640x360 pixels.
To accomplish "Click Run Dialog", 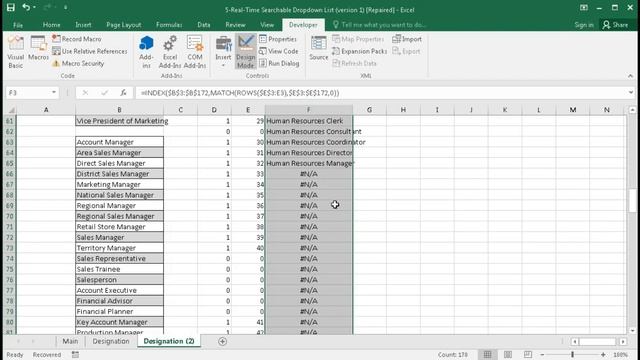I will [x=279, y=63].
